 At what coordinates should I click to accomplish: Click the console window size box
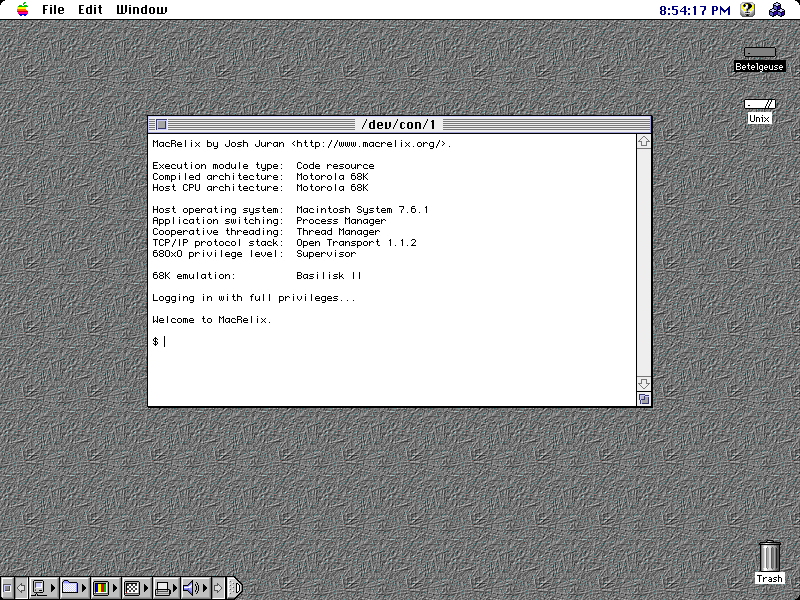coord(644,399)
